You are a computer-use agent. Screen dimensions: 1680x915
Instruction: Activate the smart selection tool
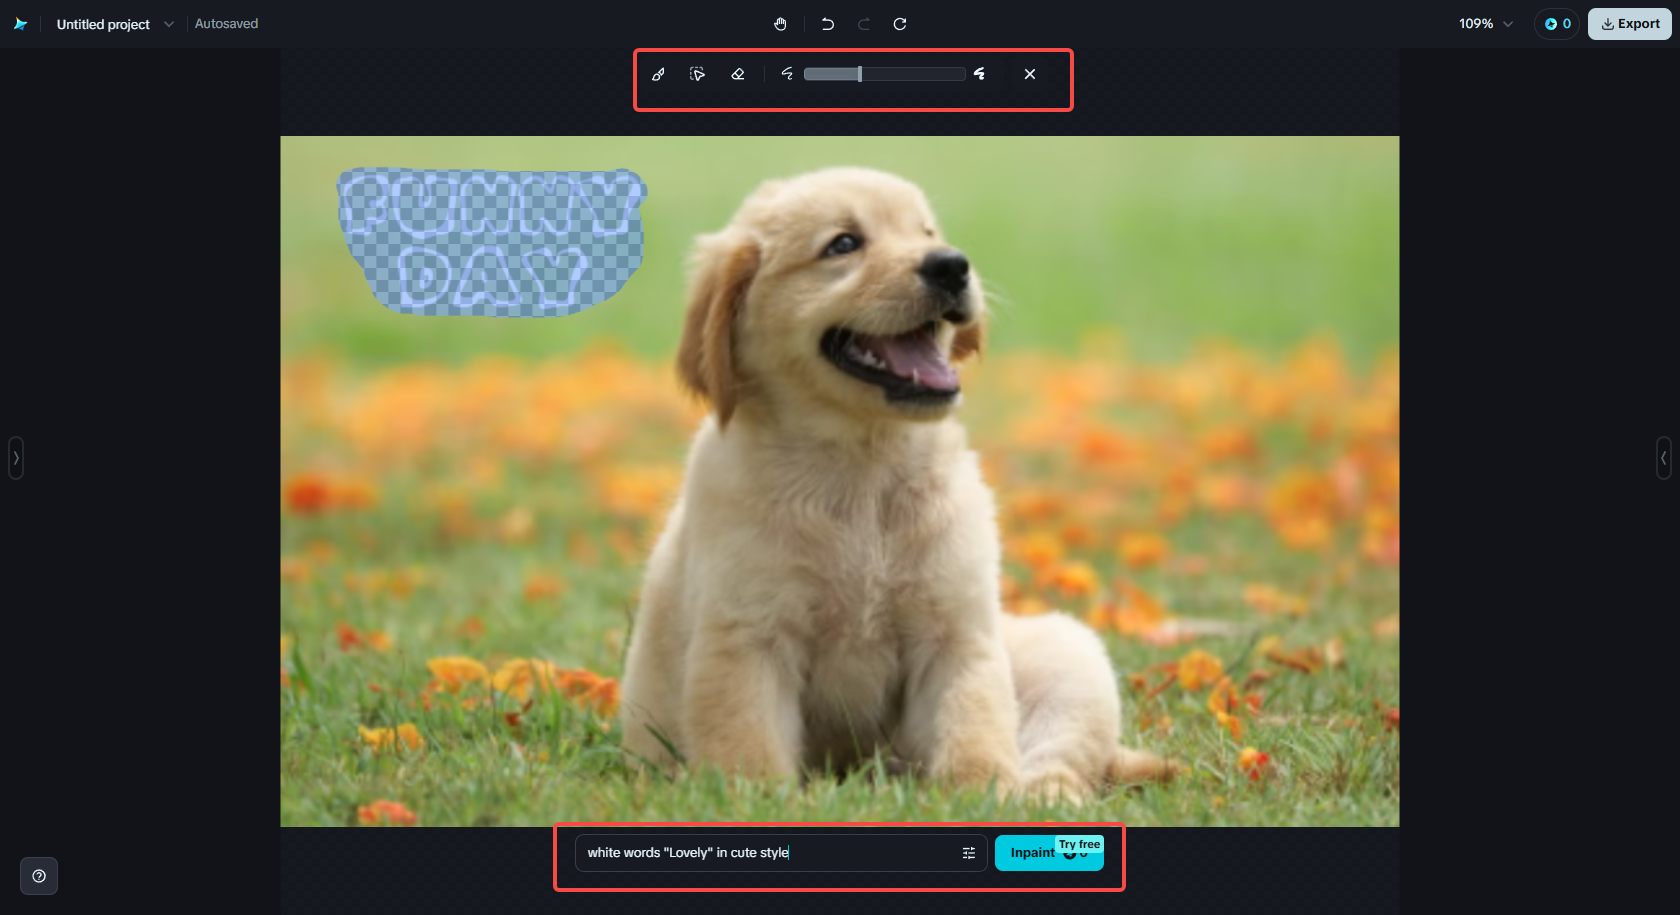(697, 73)
